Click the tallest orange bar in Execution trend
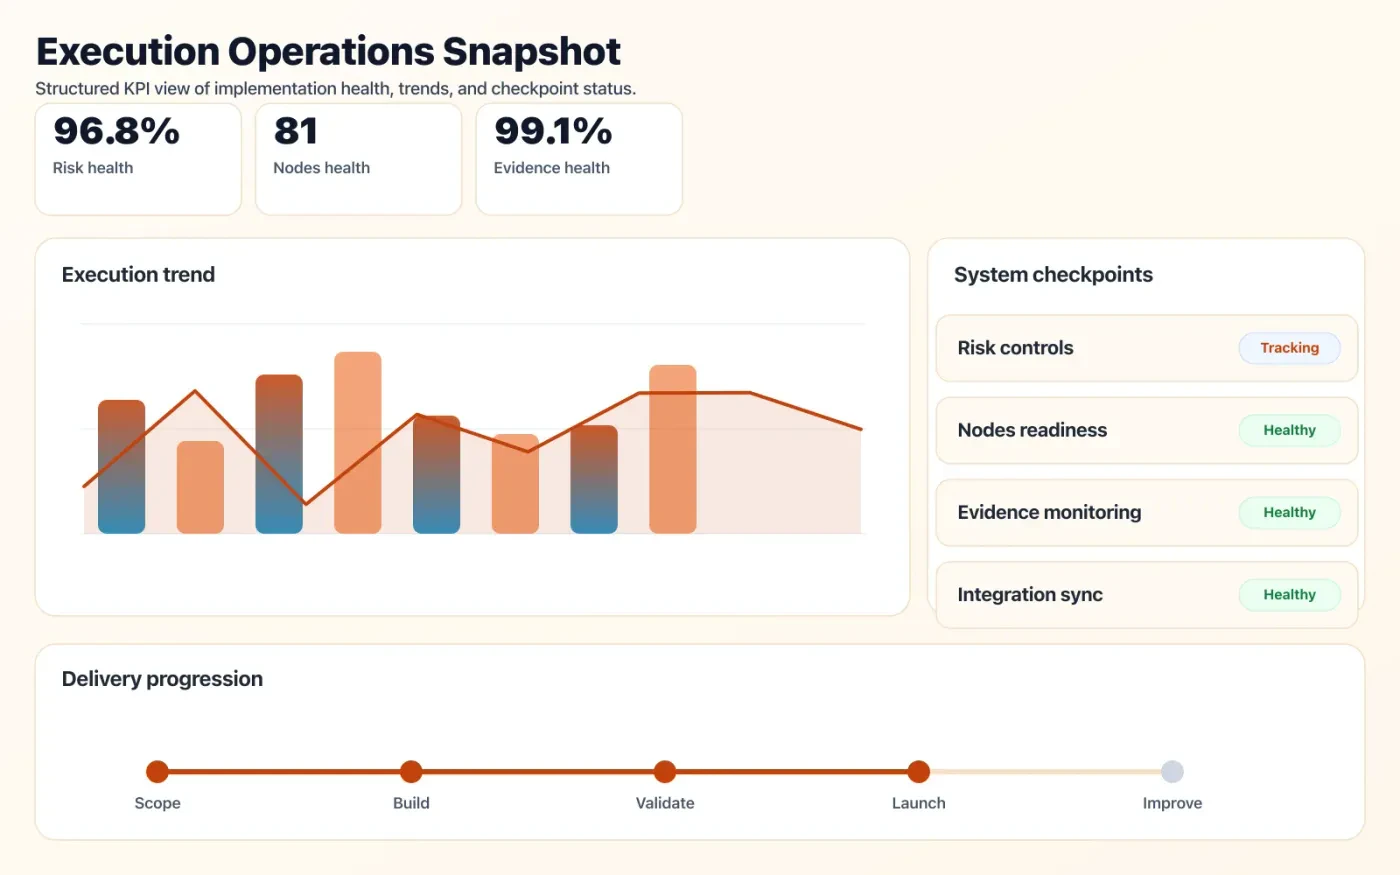This screenshot has width=1400, height=875. [x=358, y=440]
